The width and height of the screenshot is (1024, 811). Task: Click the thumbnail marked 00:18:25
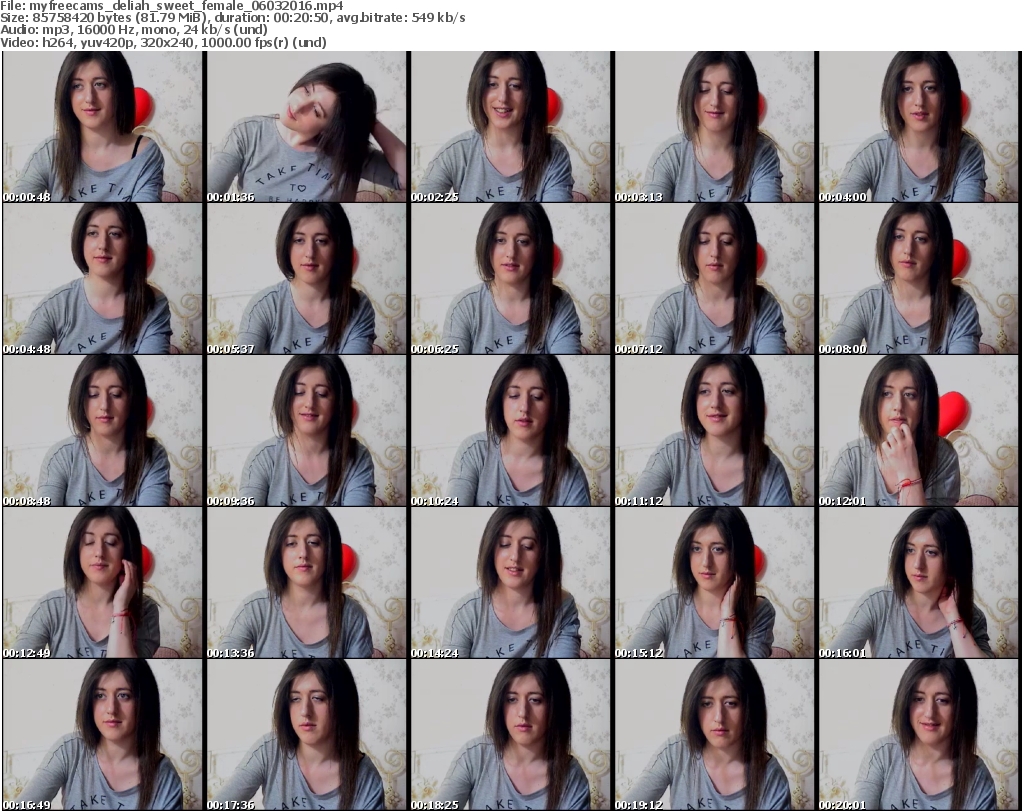[x=511, y=733]
